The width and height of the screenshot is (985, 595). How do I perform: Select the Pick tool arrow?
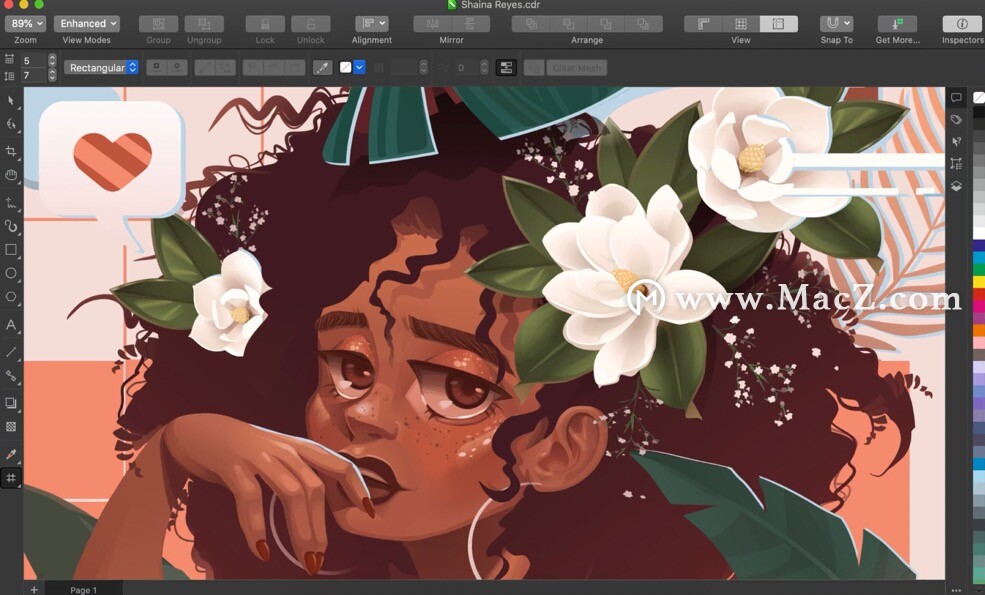[x=11, y=101]
